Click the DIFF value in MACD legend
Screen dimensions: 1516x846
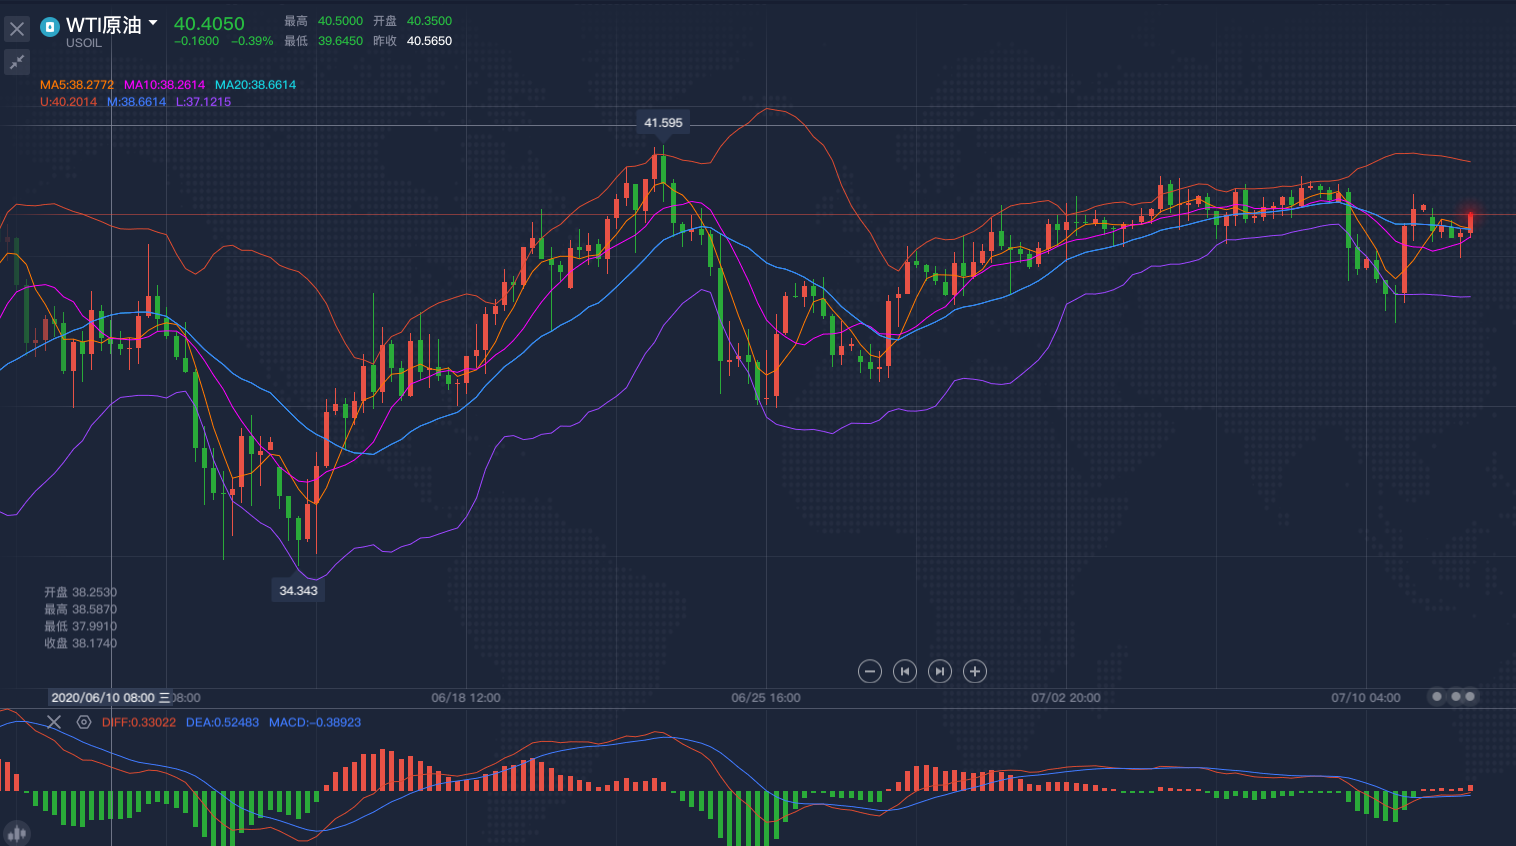click(139, 722)
